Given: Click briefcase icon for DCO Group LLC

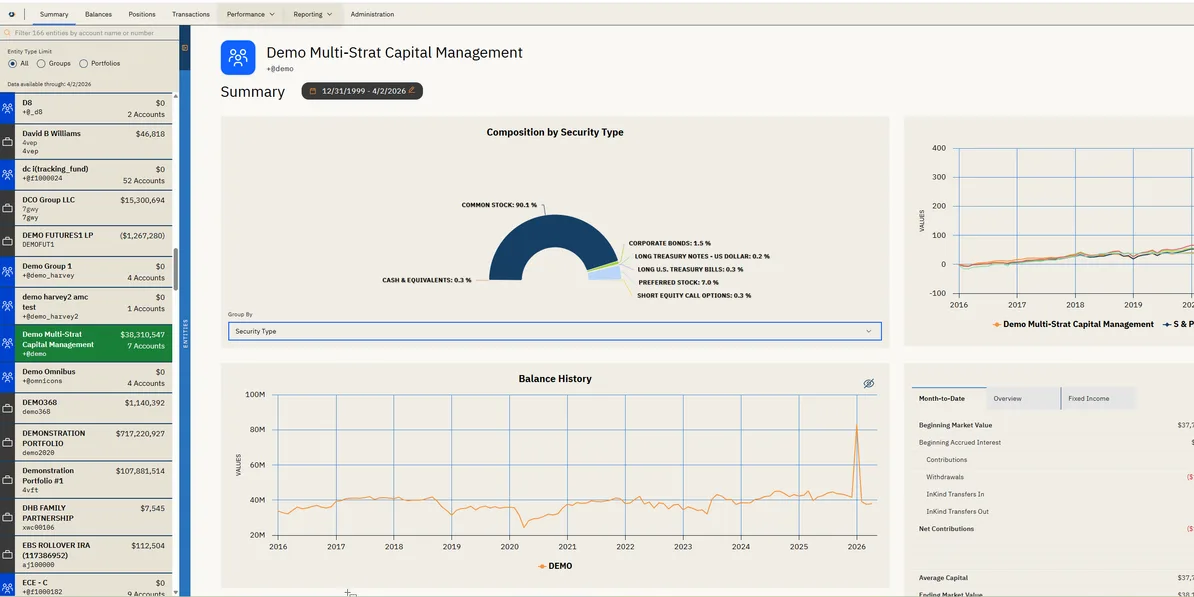Looking at the screenshot, I should pos(8,208).
